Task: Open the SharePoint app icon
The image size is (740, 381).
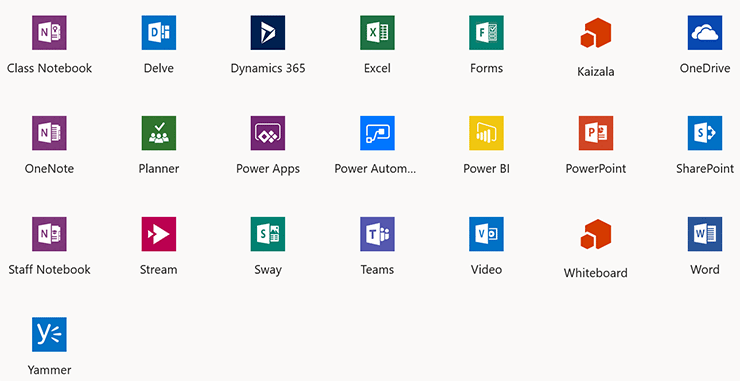Action: tap(705, 133)
